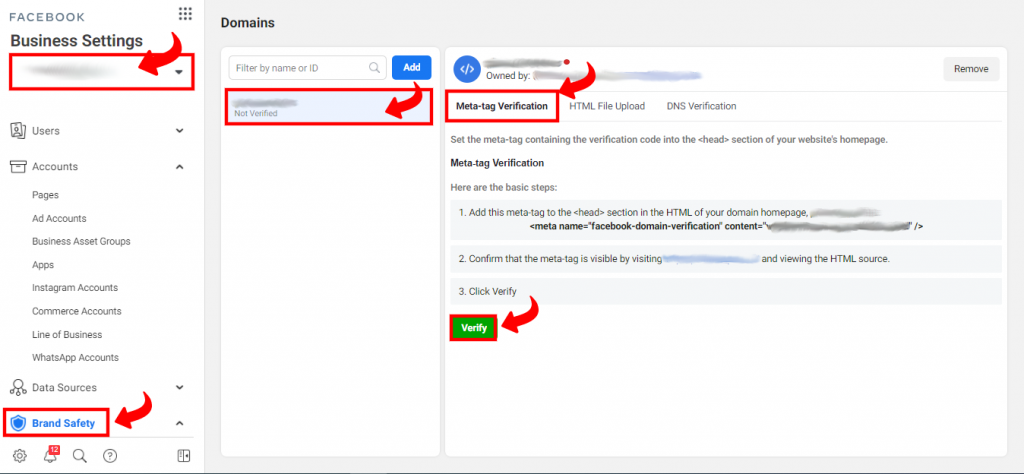Click the Data Sources nodes icon
1024x474 pixels.
point(18,387)
